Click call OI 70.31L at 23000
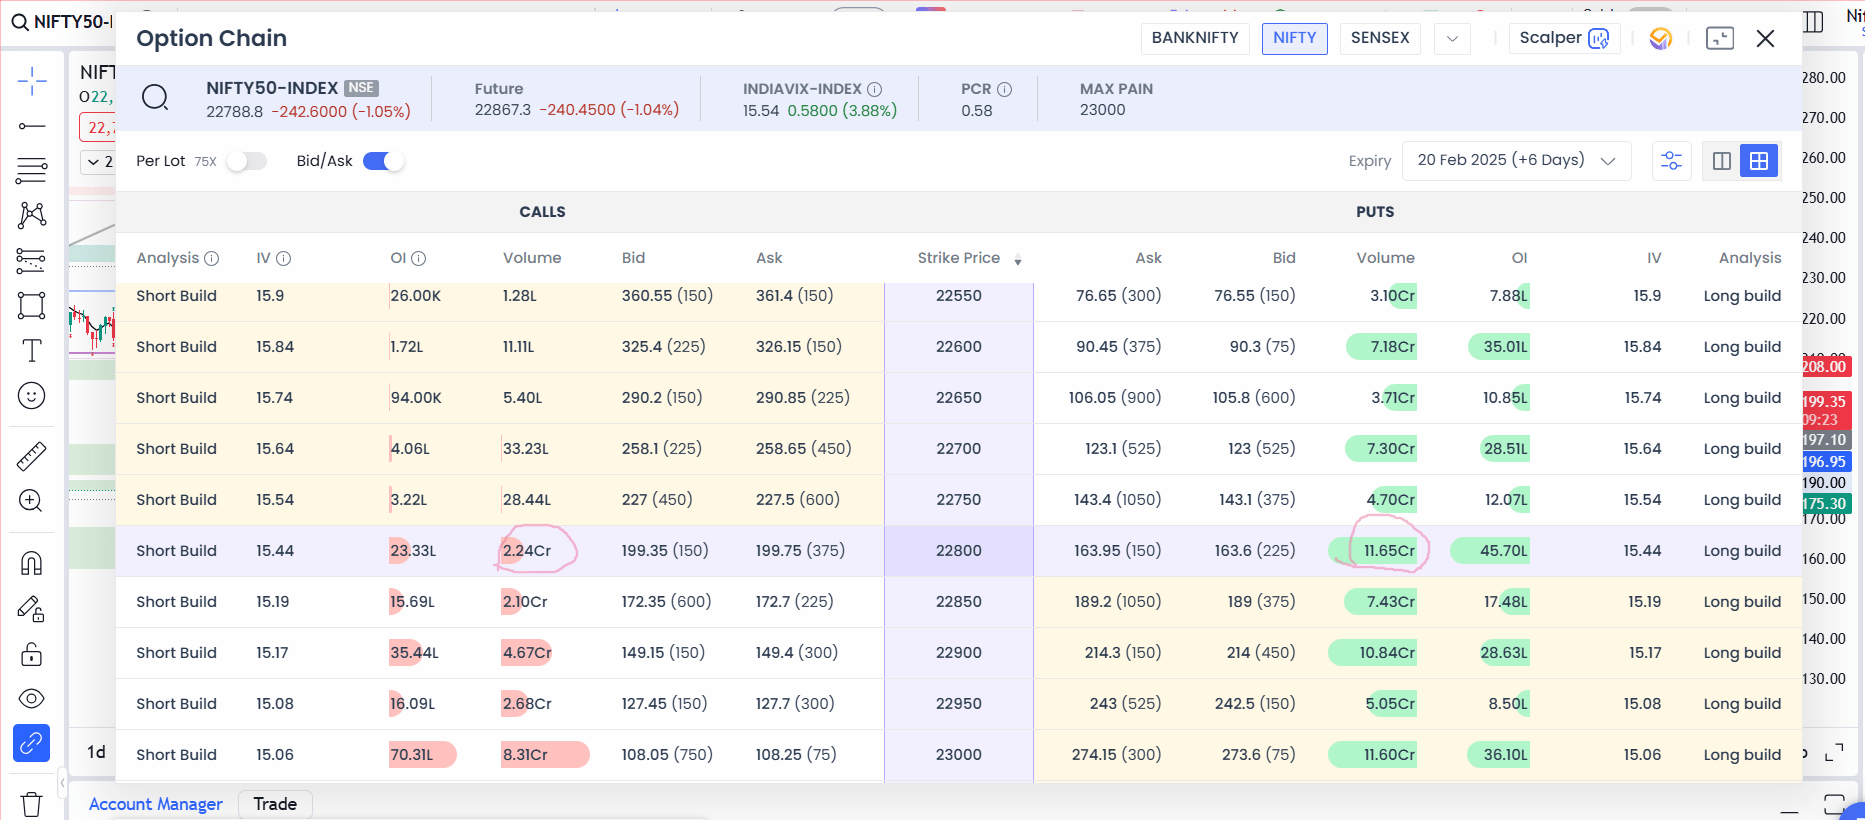Viewport: 1865px width, 820px height. pos(412,755)
